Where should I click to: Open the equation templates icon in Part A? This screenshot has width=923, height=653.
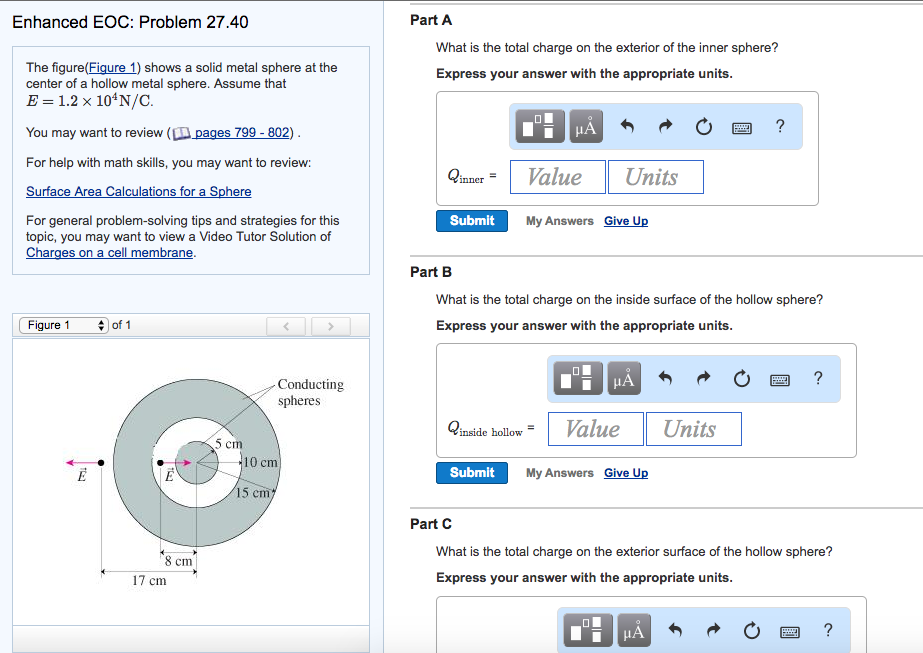pyautogui.click(x=538, y=127)
